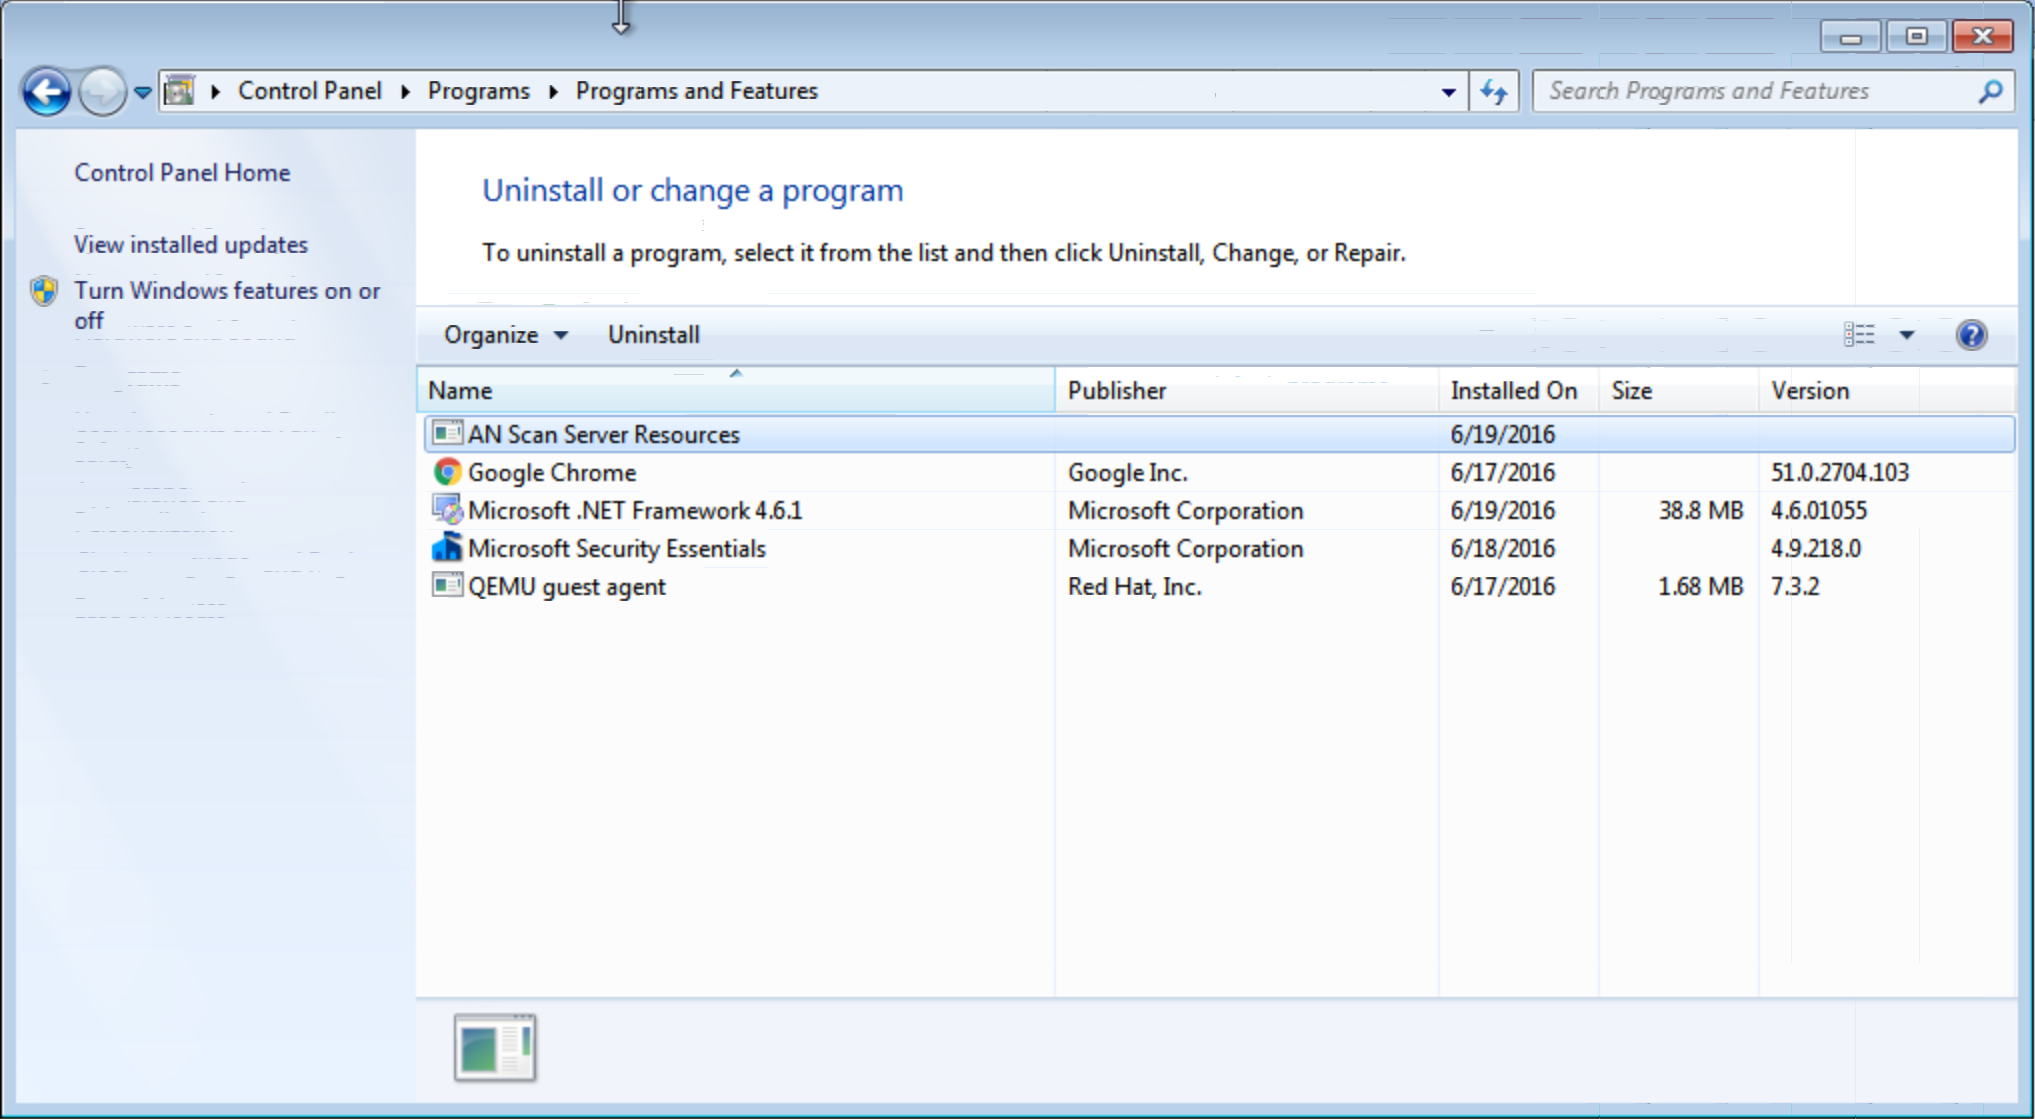Screen dimensions: 2035x1119
Task: Click version 4.9.218.0 cell
Action: [x=1816, y=548]
